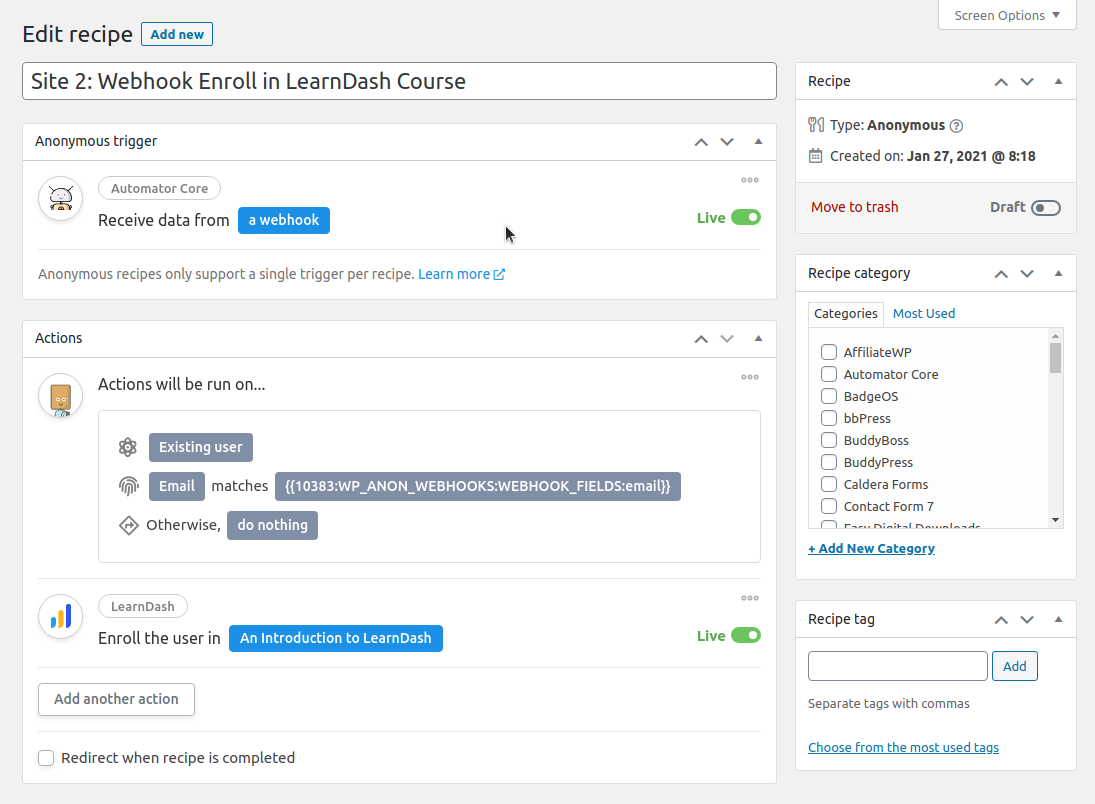This screenshot has width=1095, height=804.
Task: Click the calendar icon beside Created on
Action: [x=816, y=156]
